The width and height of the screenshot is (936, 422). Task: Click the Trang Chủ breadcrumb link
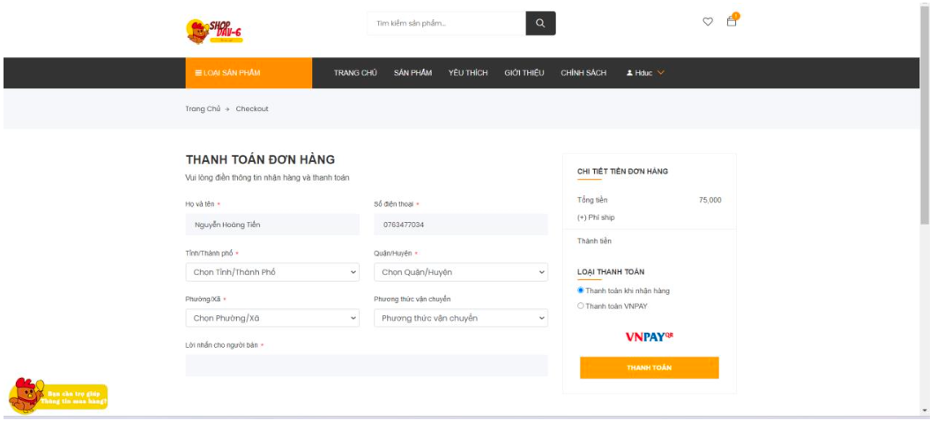202,109
